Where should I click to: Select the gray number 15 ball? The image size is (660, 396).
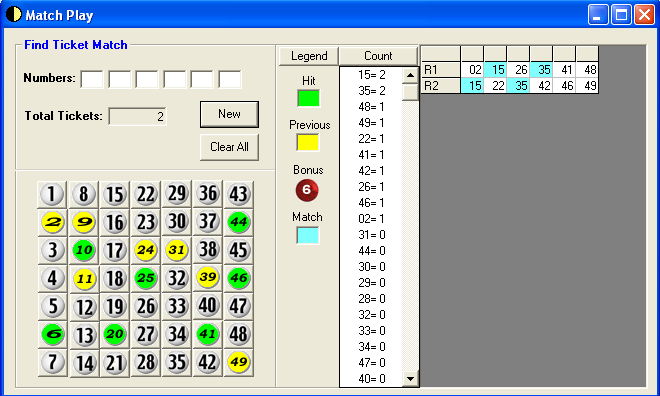115,194
